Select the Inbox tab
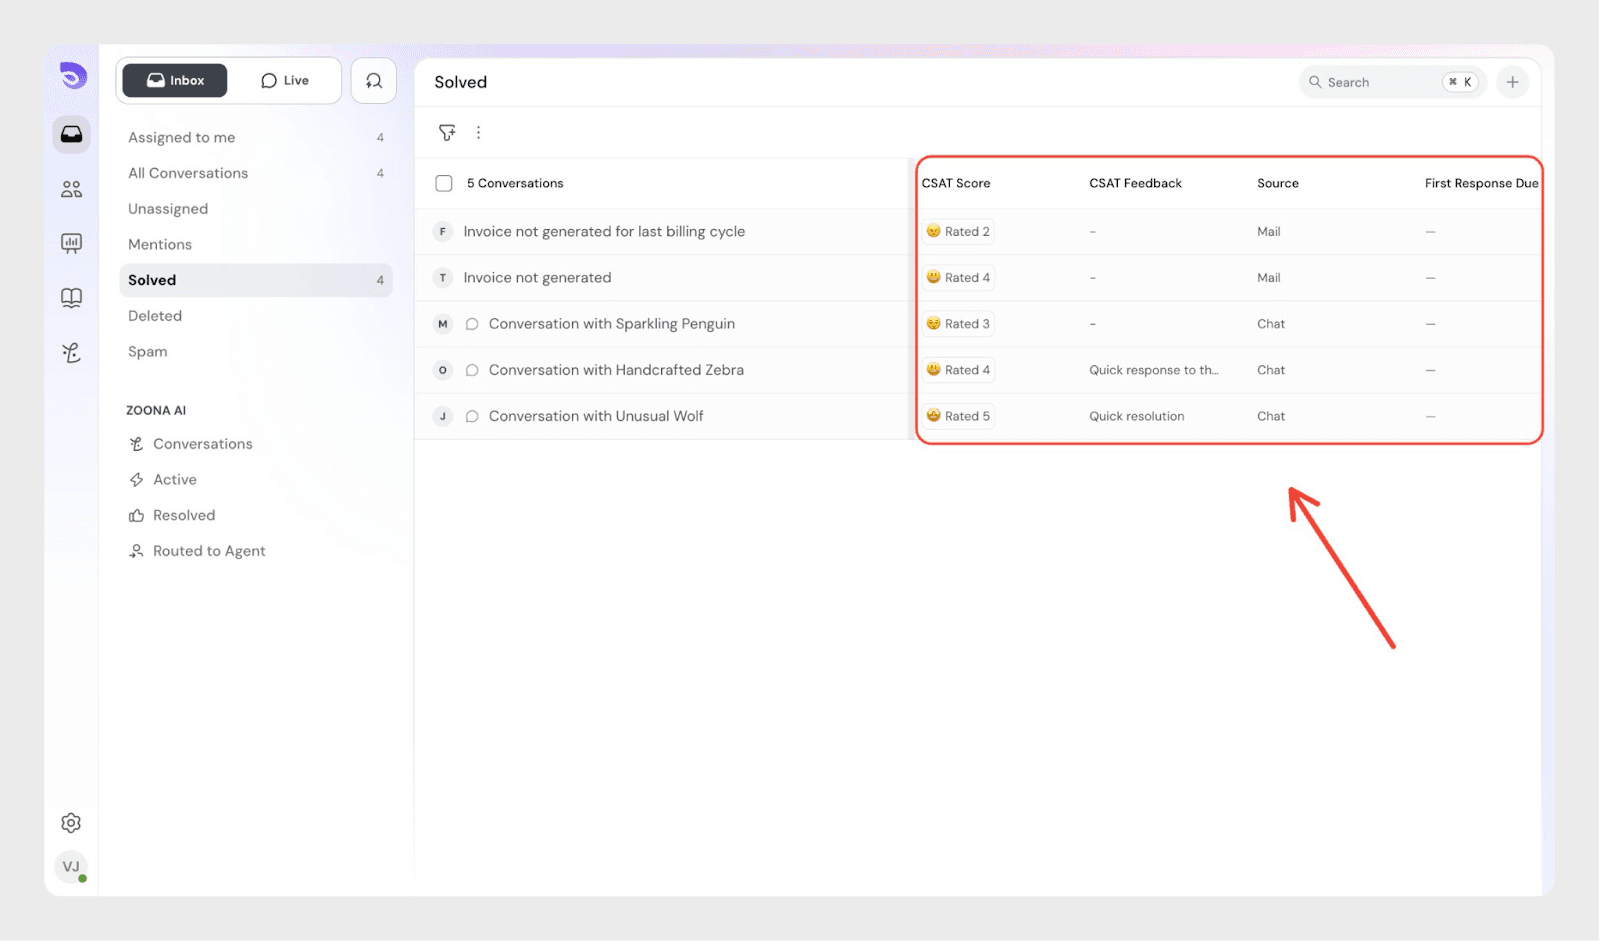Image resolution: width=1600 pixels, height=941 pixels. point(175,81)
